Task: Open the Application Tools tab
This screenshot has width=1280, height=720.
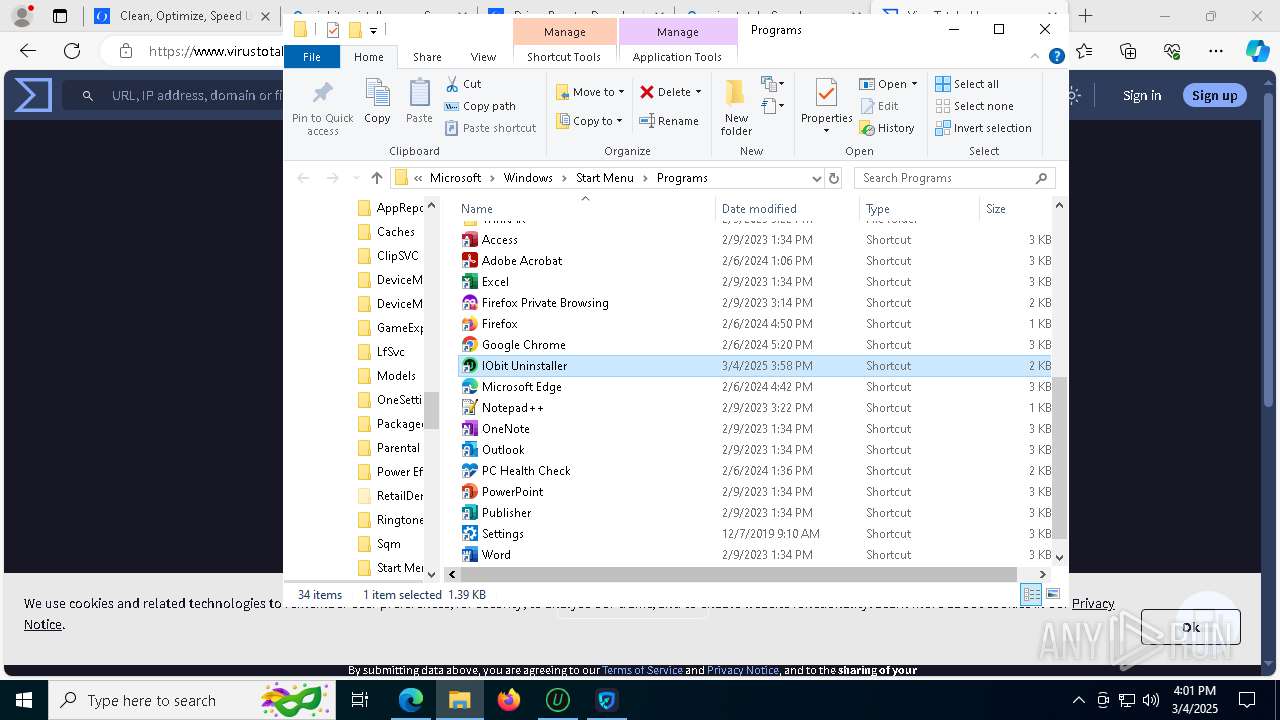Action: tap(677, 57)
